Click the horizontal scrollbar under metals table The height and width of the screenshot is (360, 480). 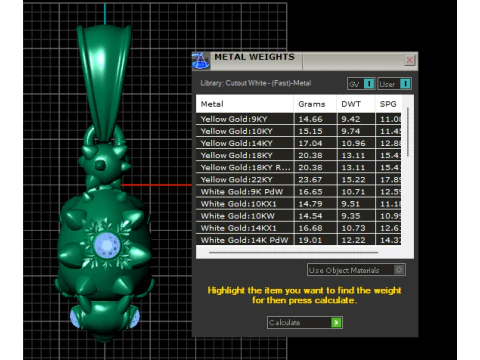(x=293, y=253)
